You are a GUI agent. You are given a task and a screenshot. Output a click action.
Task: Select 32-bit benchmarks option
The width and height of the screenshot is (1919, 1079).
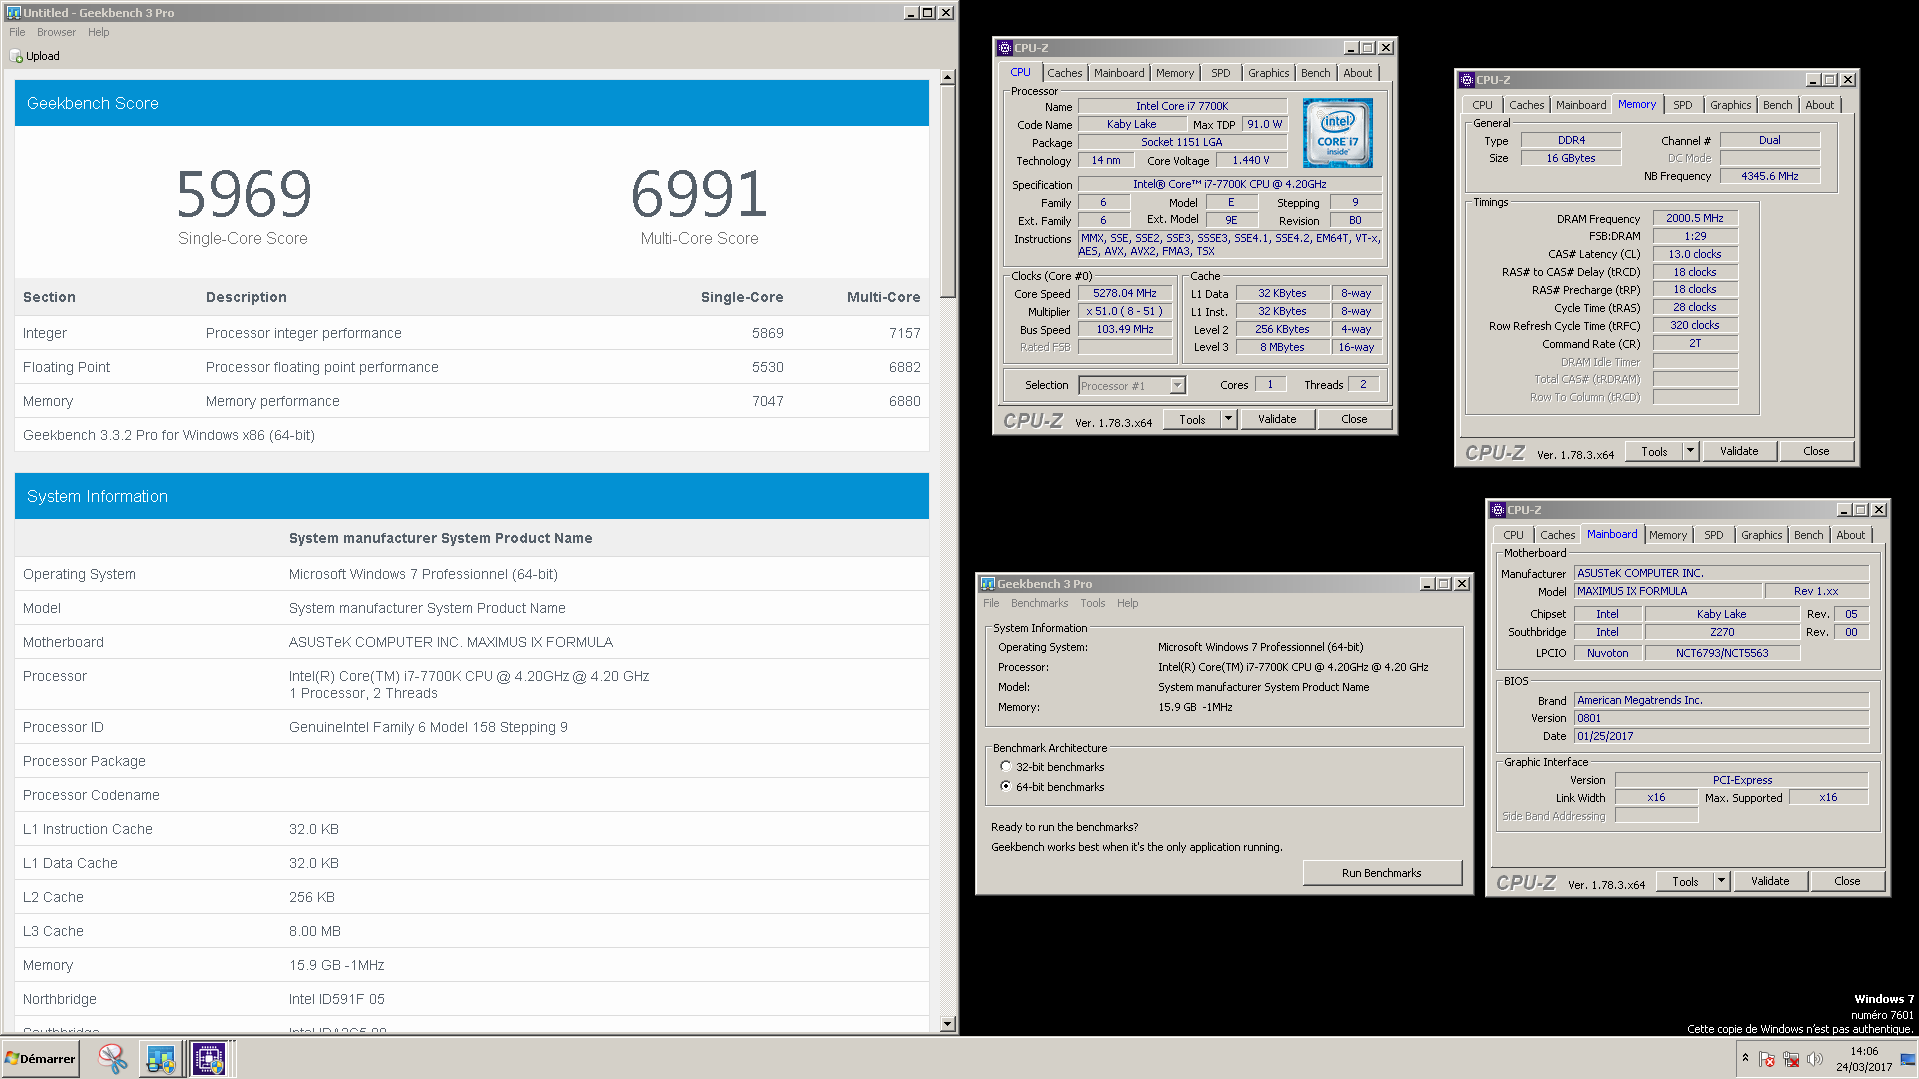[1006, 767]
